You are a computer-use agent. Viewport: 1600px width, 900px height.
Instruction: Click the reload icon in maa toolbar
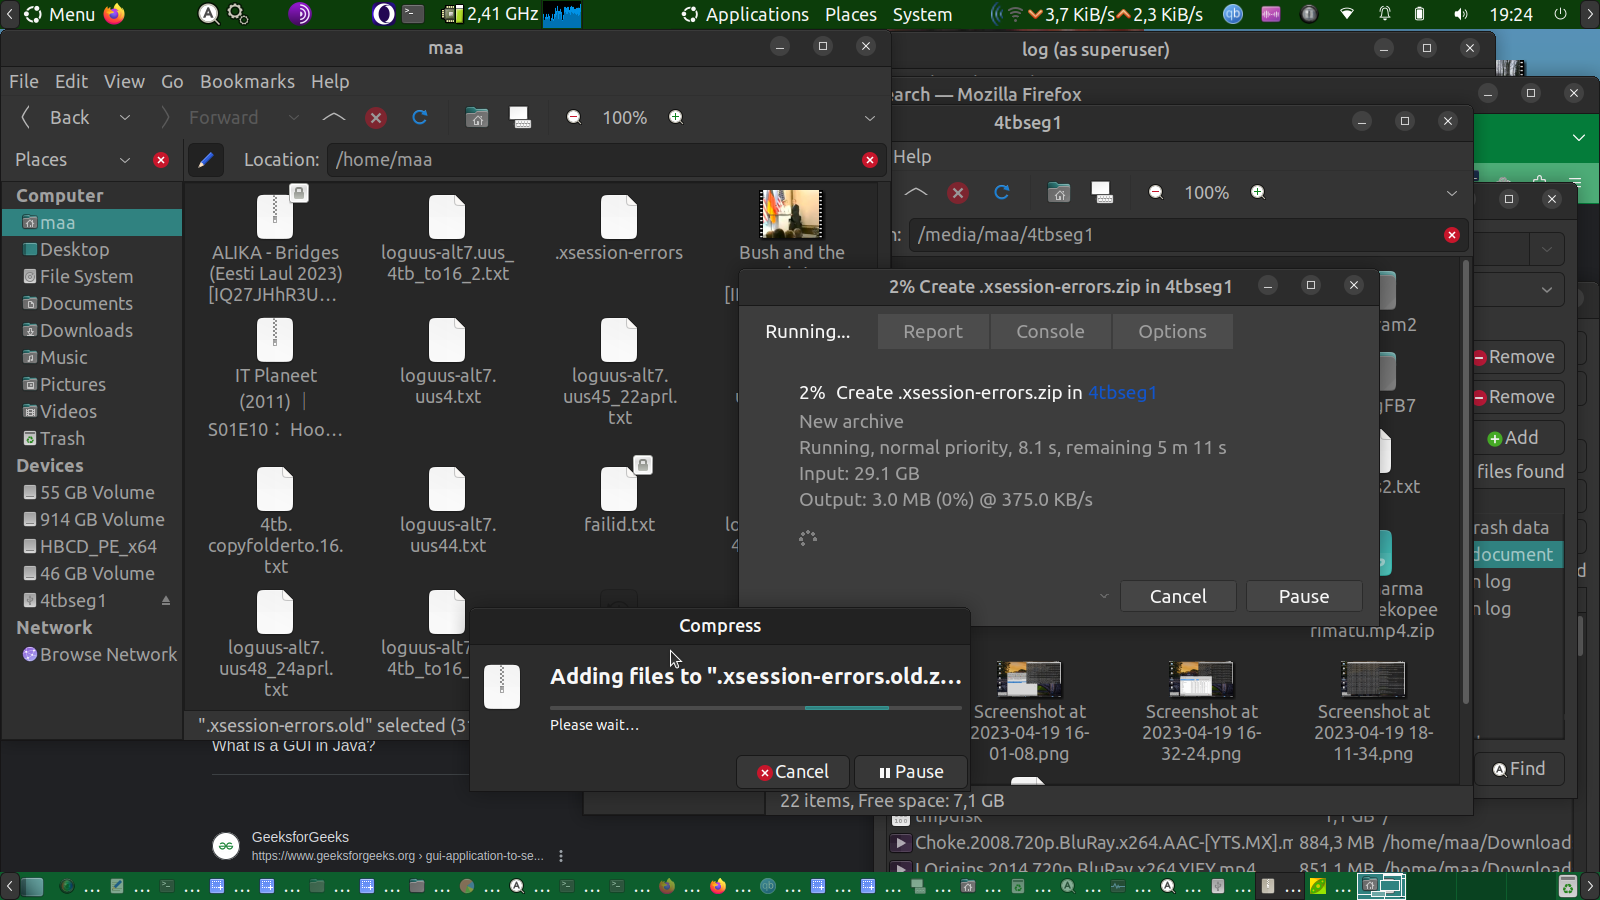point(420,118)
